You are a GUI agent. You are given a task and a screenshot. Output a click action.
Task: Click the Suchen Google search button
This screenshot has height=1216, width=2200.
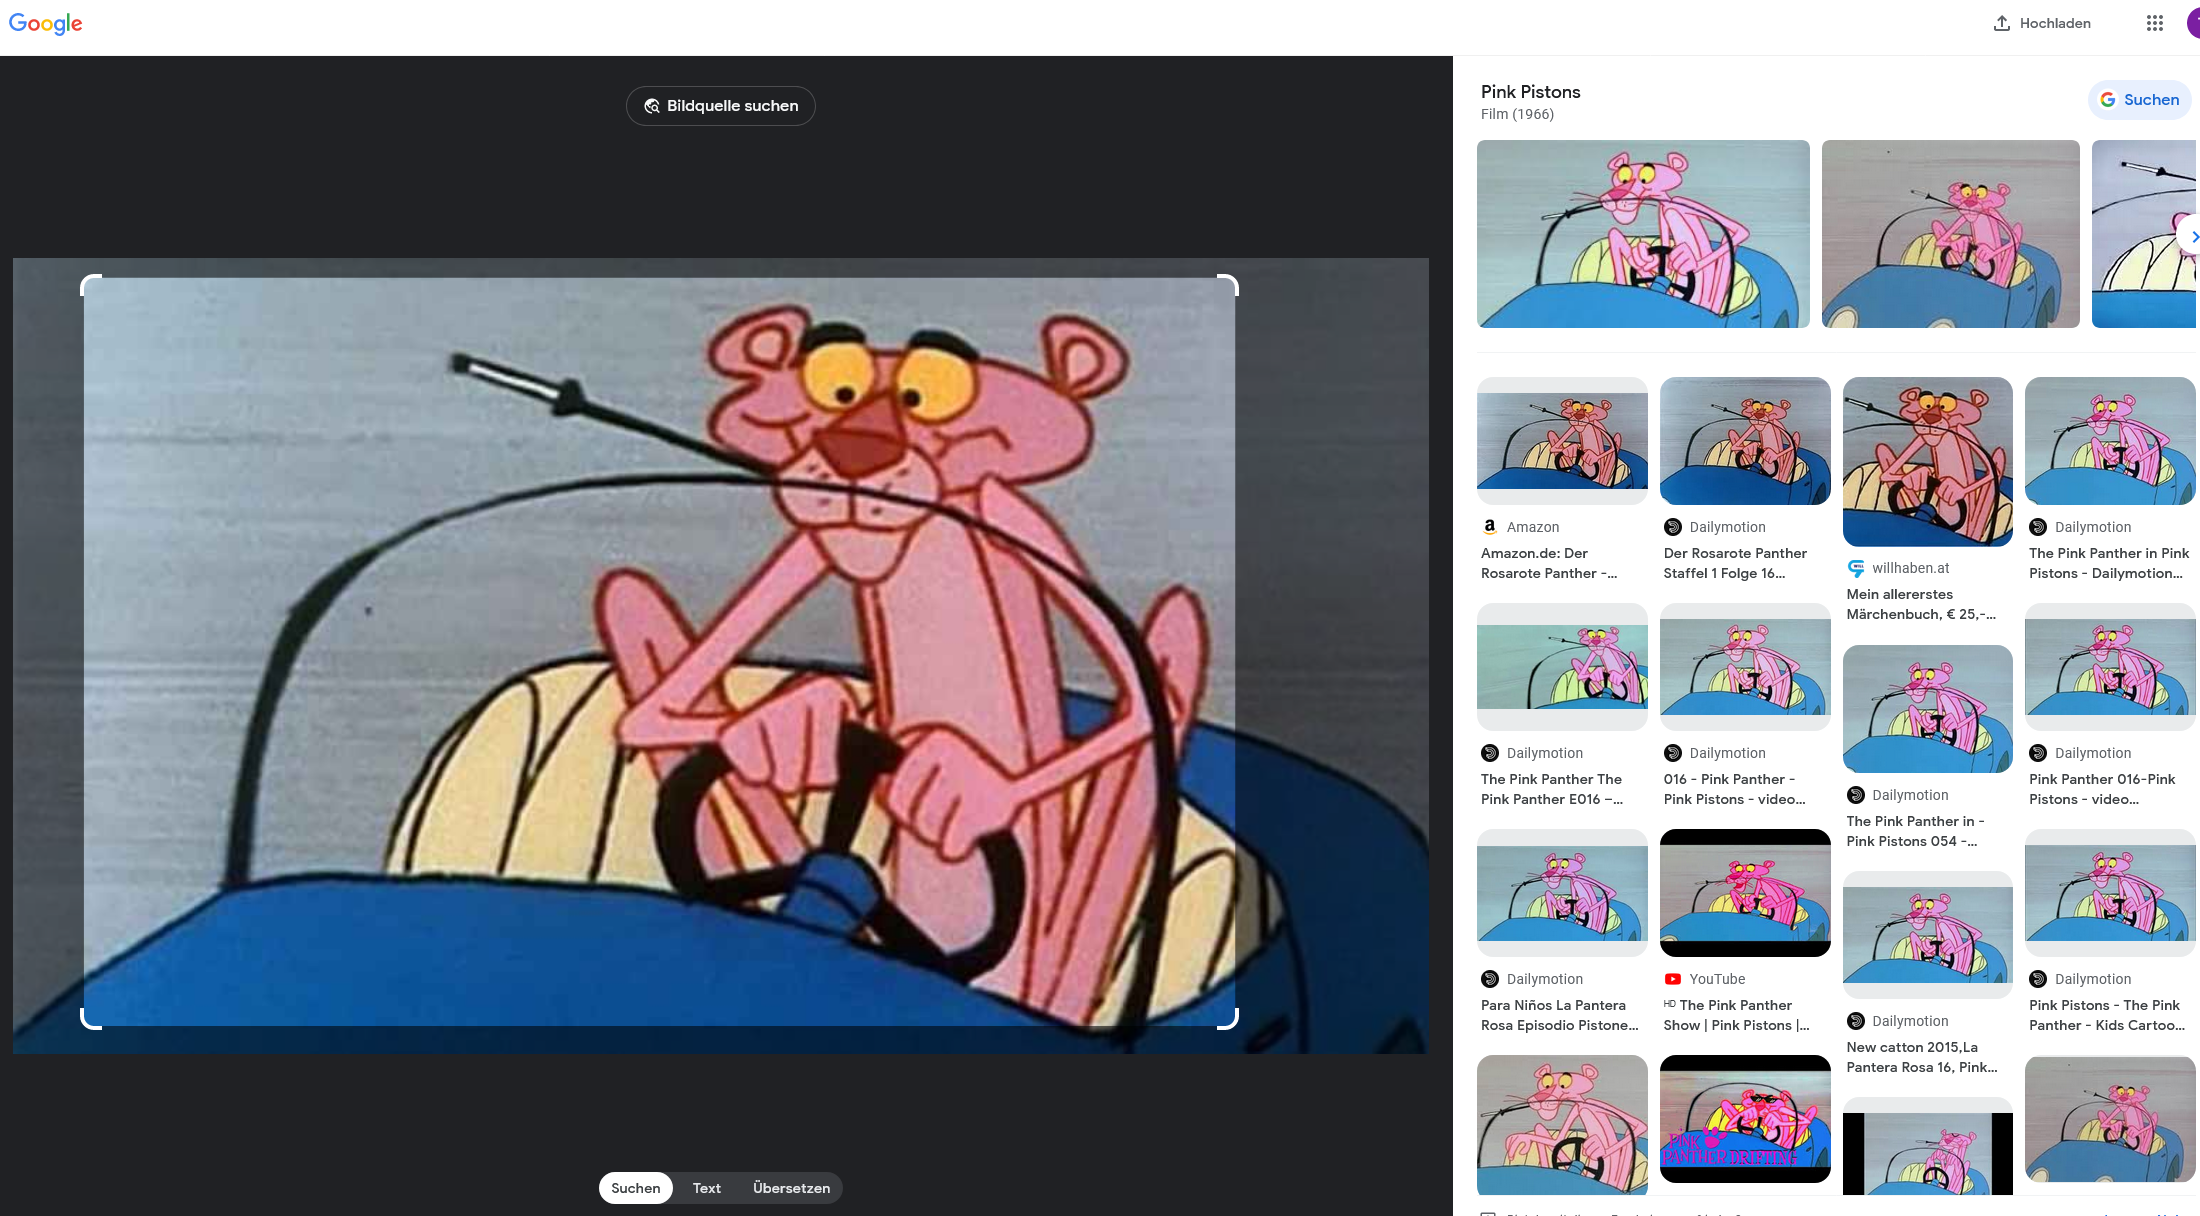coord(2140,100)
